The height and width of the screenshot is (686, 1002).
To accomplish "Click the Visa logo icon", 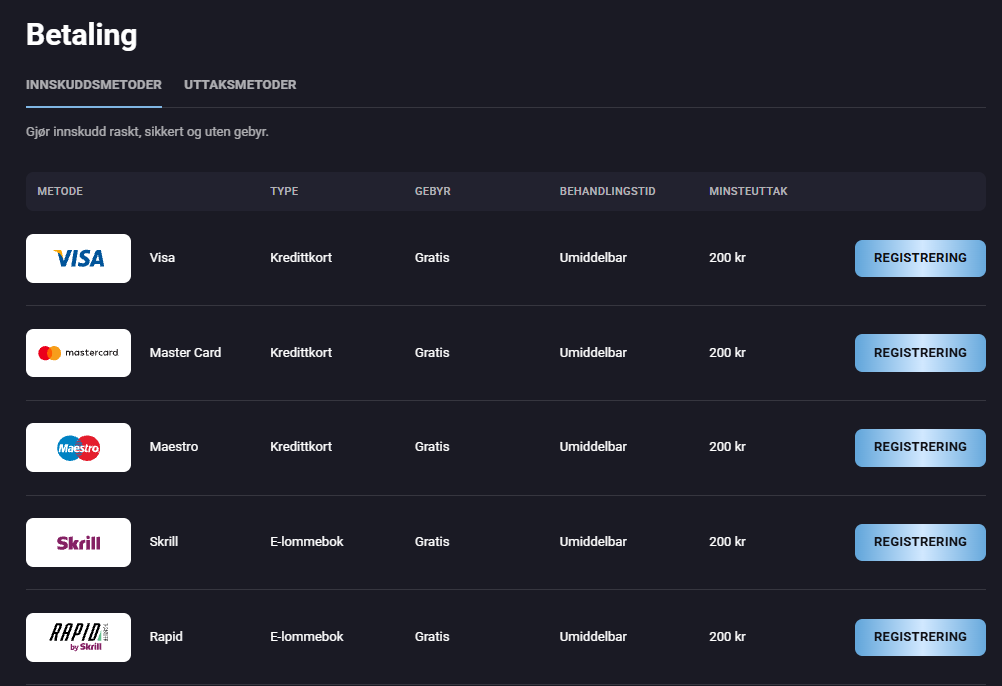I will tap(78, 258).
